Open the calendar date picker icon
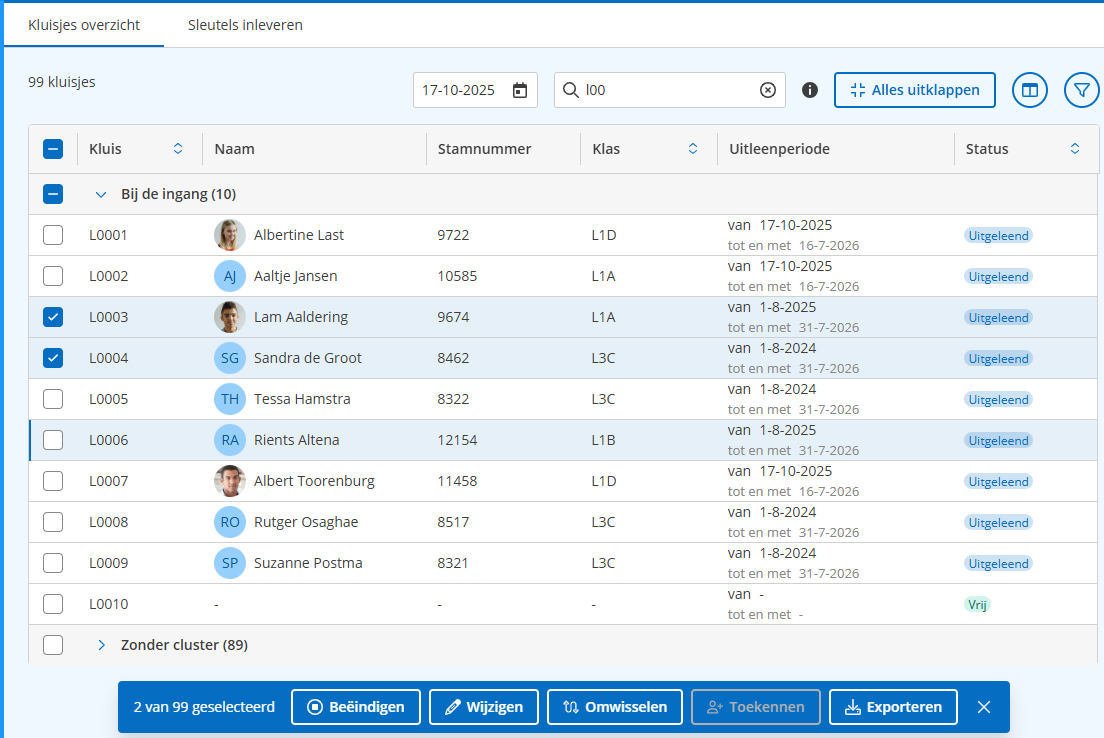1104x738 pixels. (x=520, y=90)
